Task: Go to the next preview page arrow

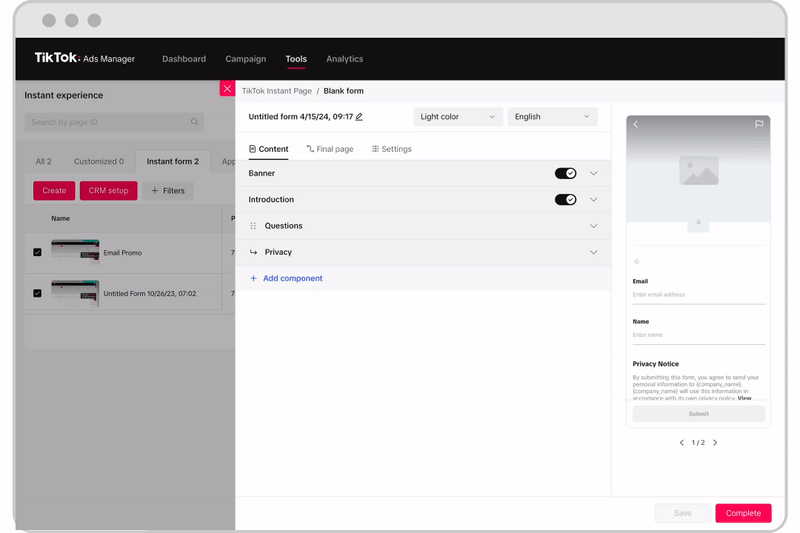Action: tap(715, 443)
